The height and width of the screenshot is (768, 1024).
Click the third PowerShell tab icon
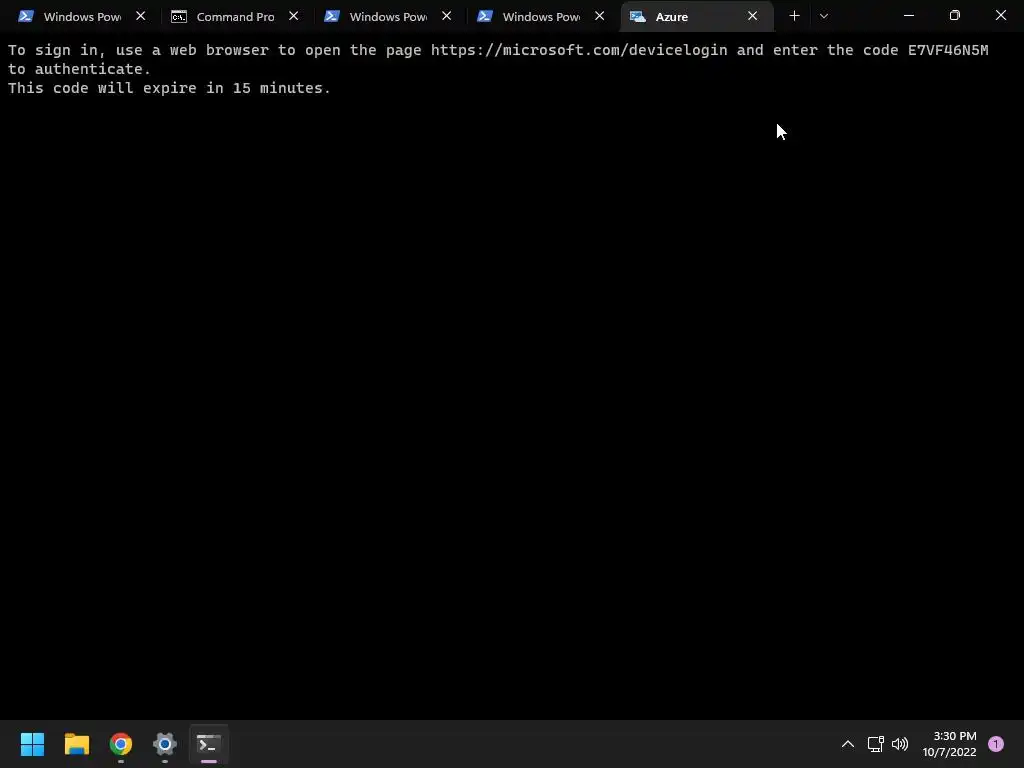(485, 16)
